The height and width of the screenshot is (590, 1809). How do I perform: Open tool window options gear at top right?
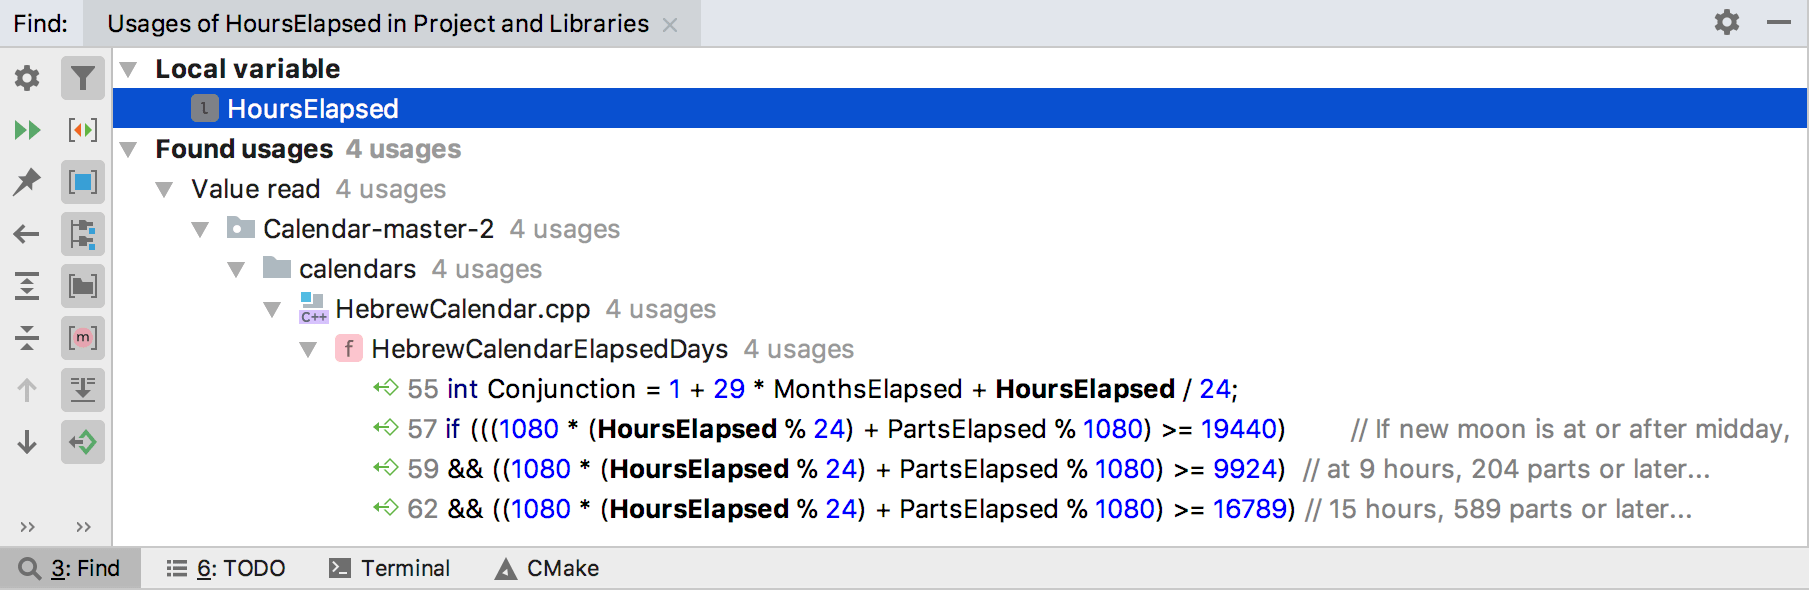pyautogui.click(x=1727, y=22)
